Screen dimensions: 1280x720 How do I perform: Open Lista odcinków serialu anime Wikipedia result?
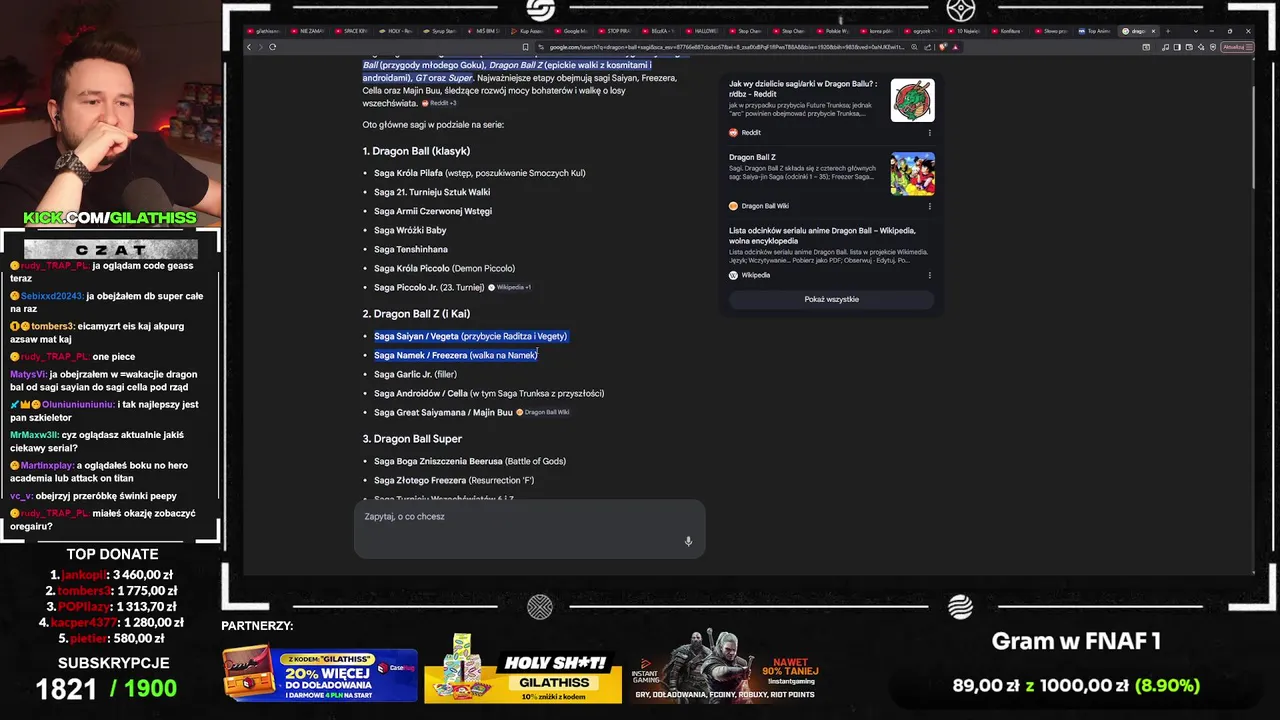822,236
